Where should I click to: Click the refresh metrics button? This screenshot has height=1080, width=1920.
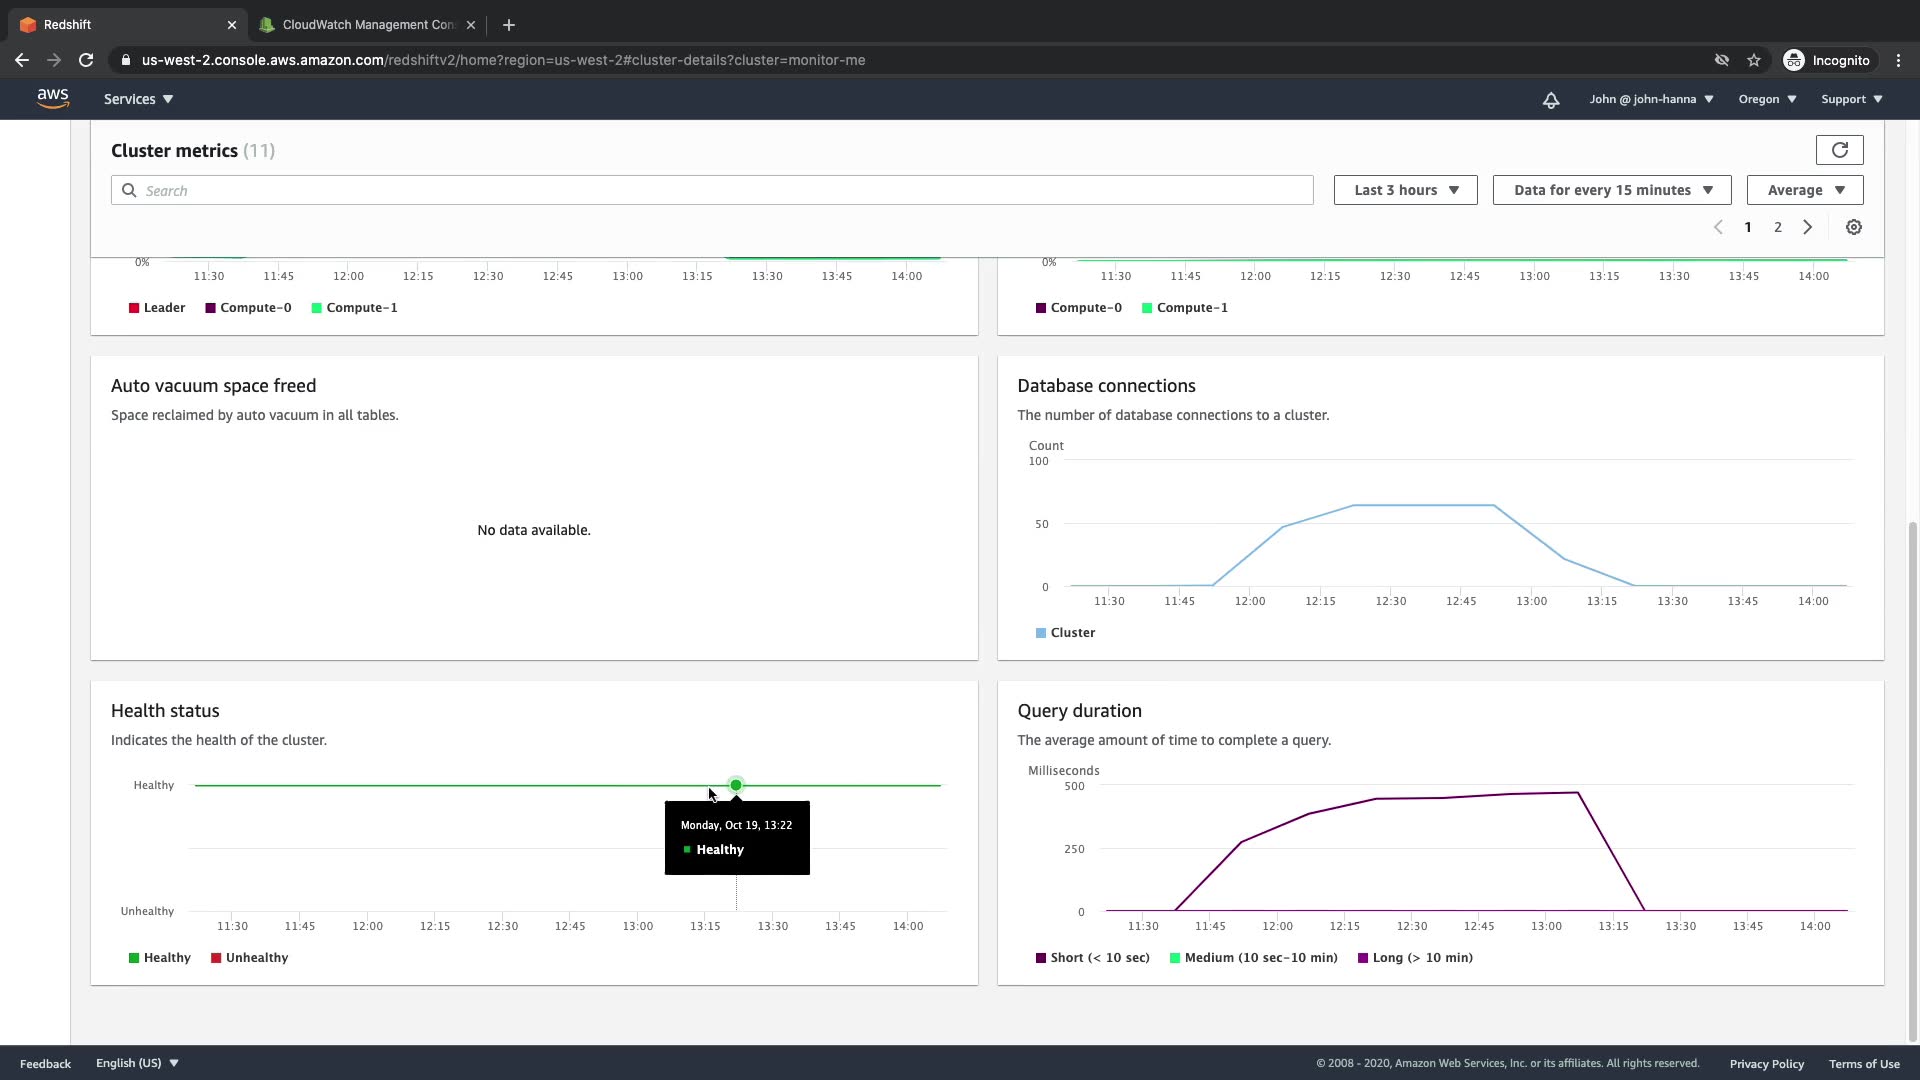(x=1839, y=150)
